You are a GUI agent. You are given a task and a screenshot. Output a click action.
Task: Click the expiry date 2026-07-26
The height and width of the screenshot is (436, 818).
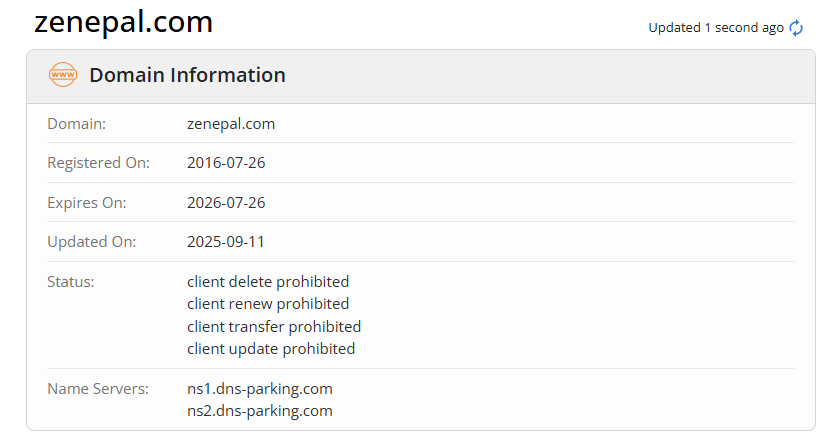point(226,202)
